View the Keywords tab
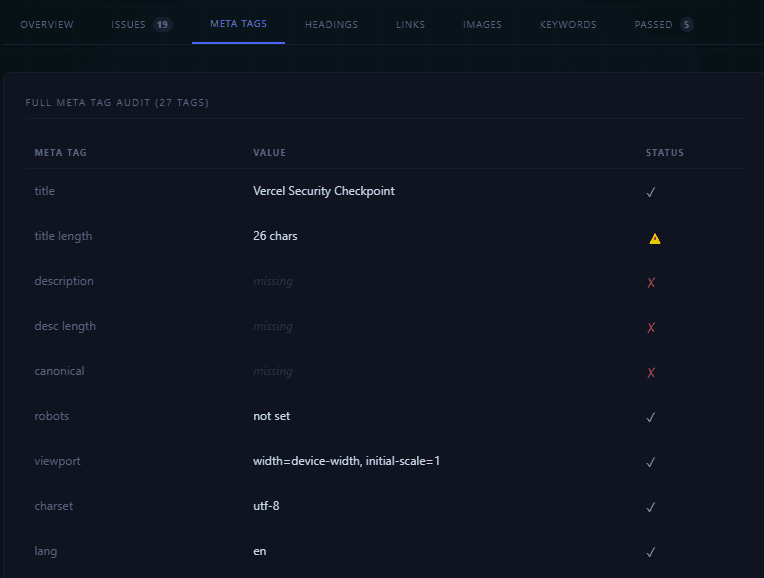The image size is (764, 578). 568,24
